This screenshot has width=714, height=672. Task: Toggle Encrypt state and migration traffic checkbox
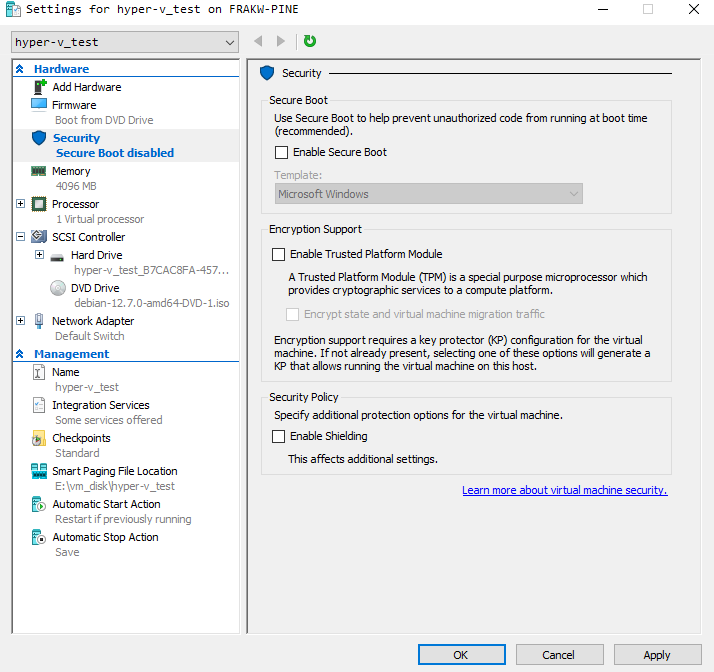click(x=292, y=314)
